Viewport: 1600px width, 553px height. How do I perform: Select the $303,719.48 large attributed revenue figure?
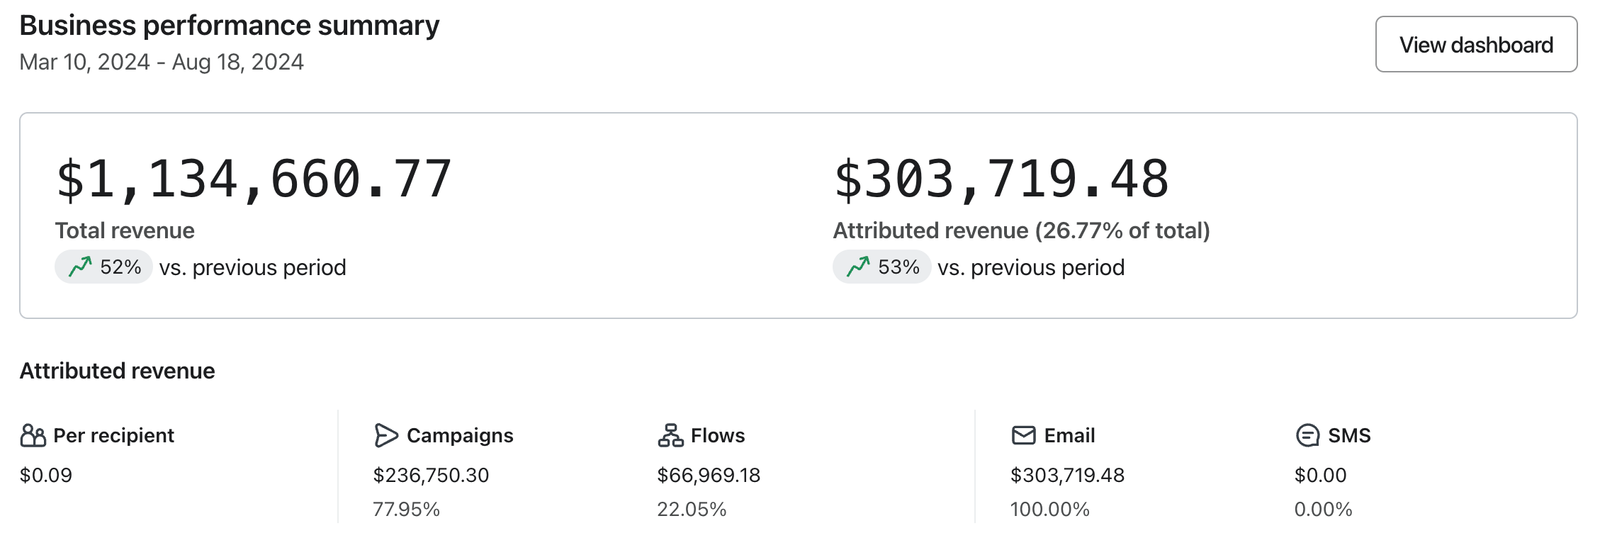(1001, 180)
